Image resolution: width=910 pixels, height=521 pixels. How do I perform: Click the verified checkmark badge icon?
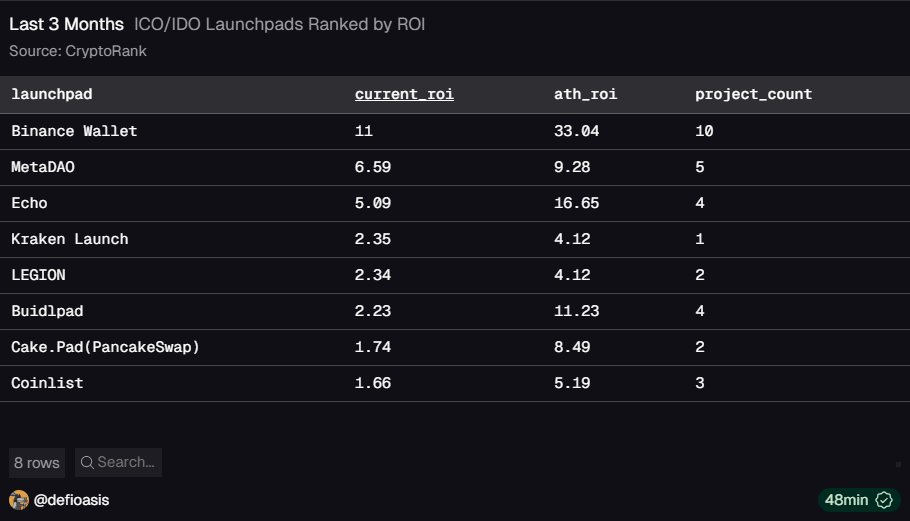883,500
